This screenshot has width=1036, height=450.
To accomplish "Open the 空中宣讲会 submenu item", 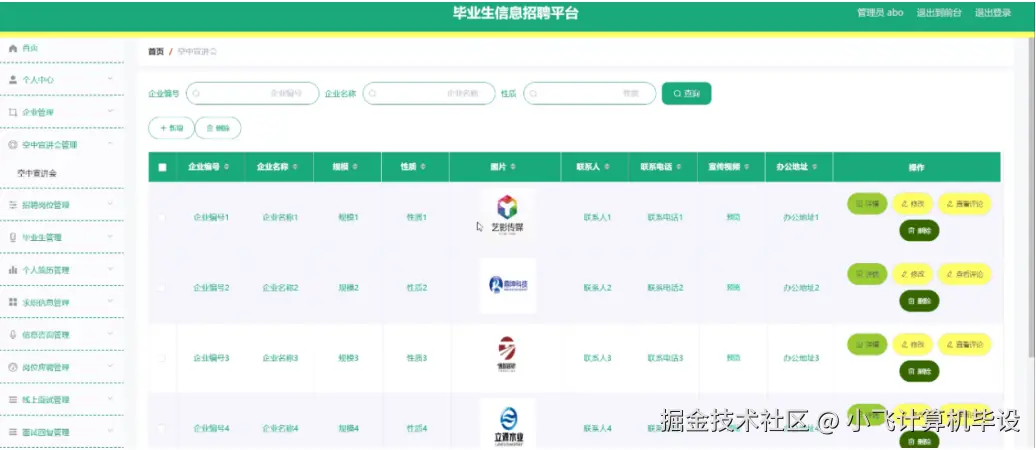I will click(37, 174).
